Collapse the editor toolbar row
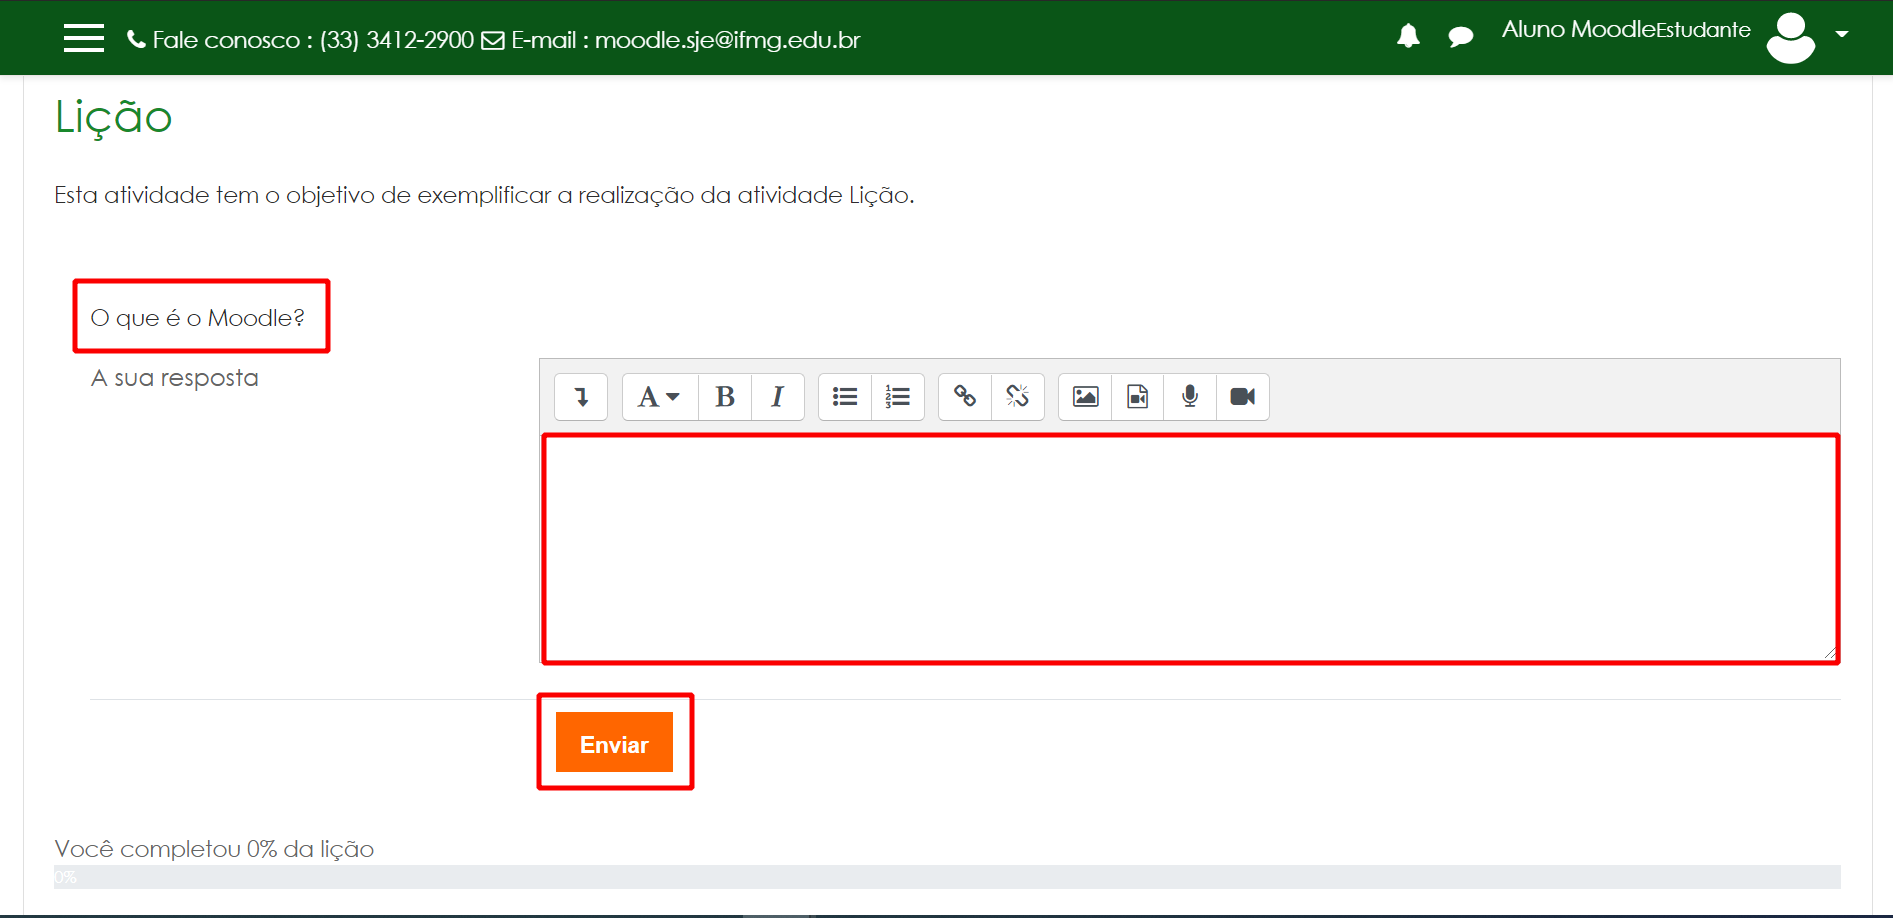 point(581,397)
